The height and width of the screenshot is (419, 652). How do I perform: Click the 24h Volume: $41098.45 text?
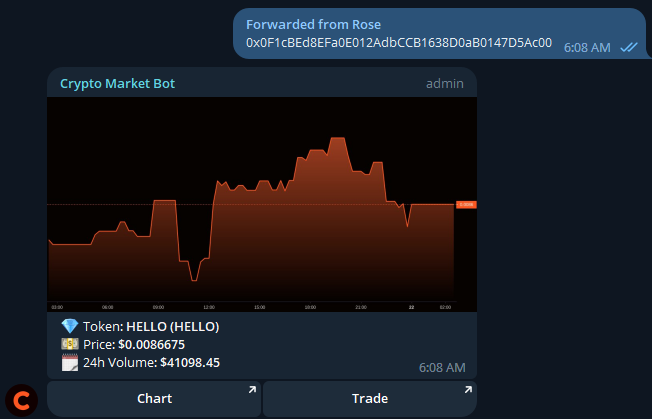[151, 362]
